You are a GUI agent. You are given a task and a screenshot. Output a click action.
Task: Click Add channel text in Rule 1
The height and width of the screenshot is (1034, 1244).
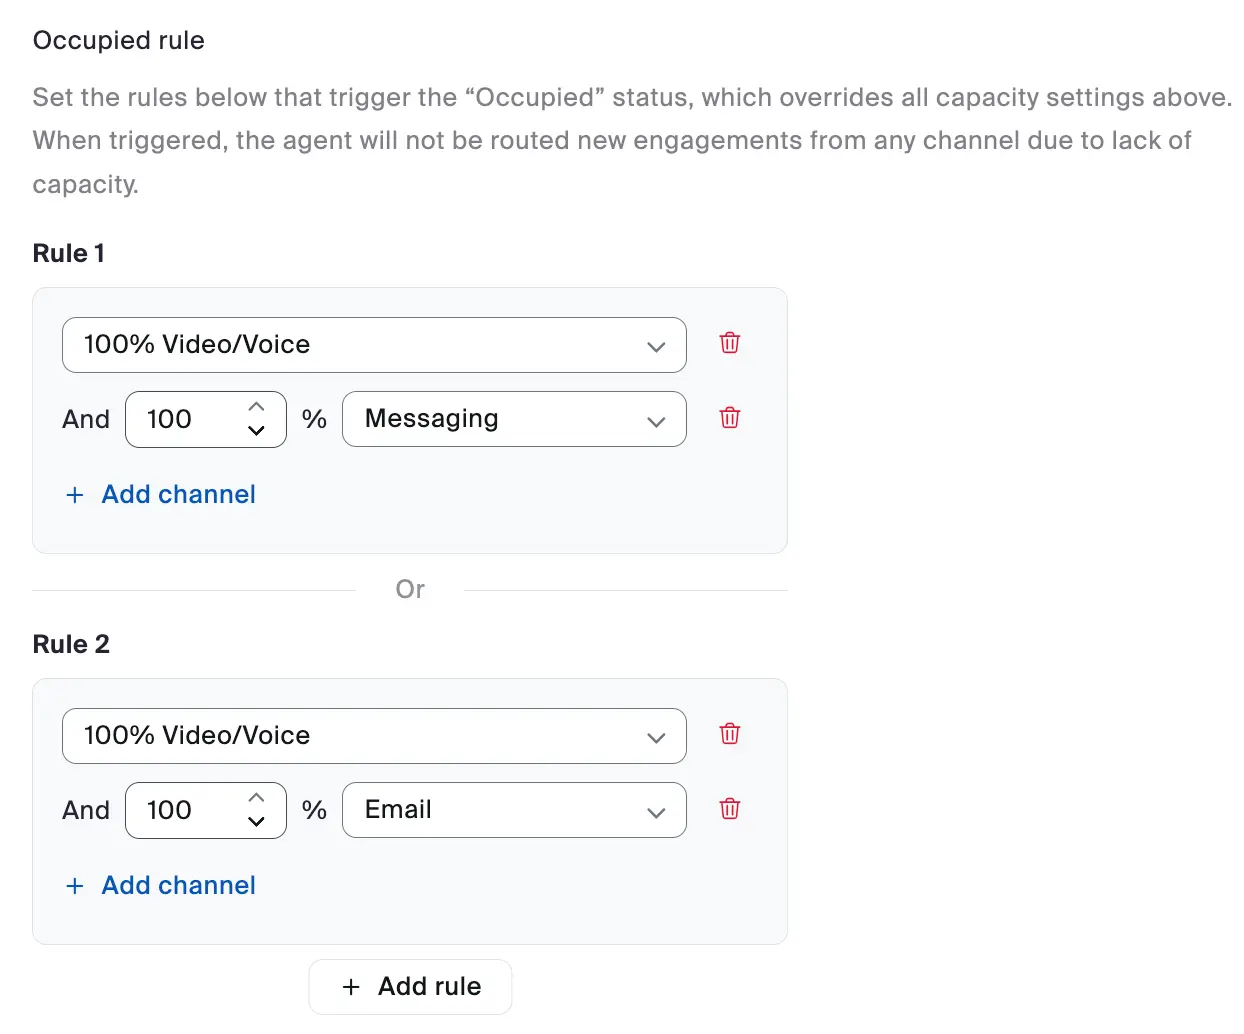pyautogui.click(x=179, y=495)
